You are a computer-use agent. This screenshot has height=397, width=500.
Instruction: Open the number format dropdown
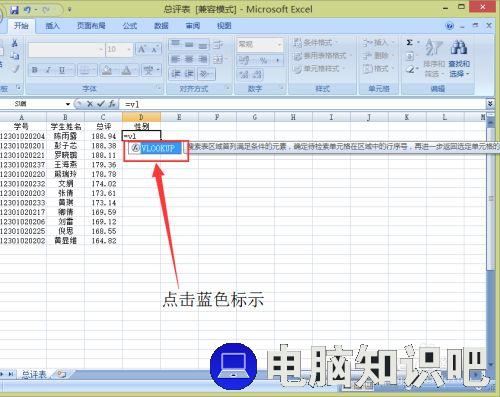coord(279,44)
